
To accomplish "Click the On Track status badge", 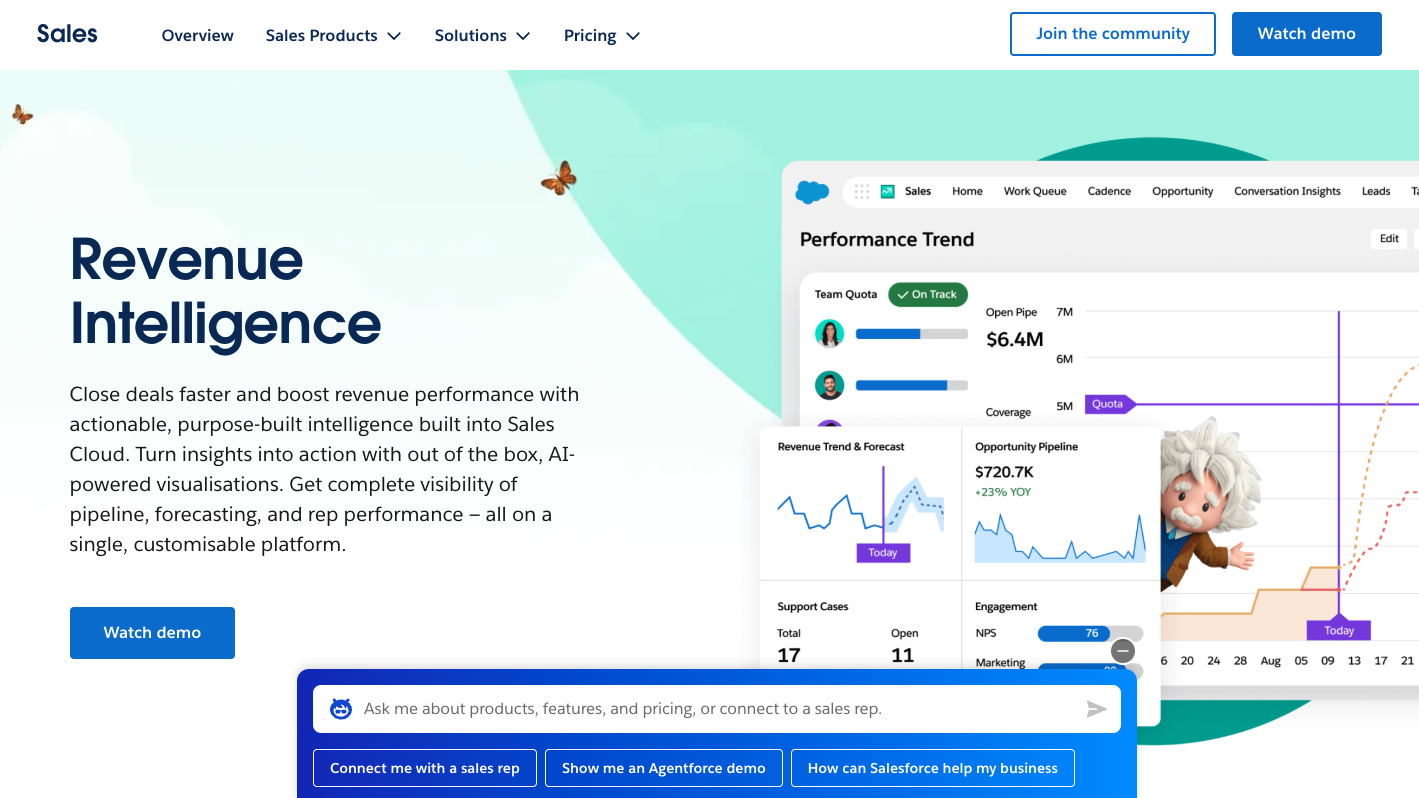I will tap(928, 294).
